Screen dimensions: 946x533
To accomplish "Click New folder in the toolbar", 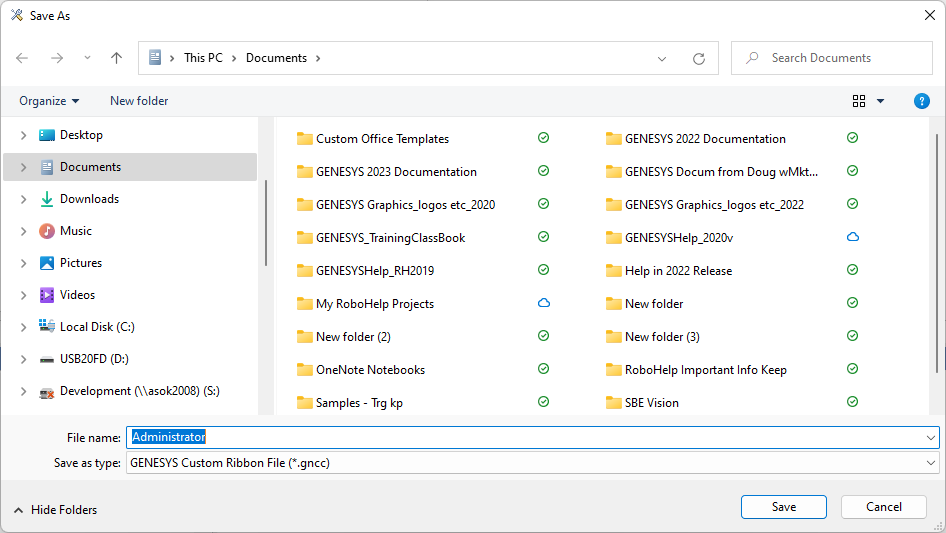I will 139,101.
